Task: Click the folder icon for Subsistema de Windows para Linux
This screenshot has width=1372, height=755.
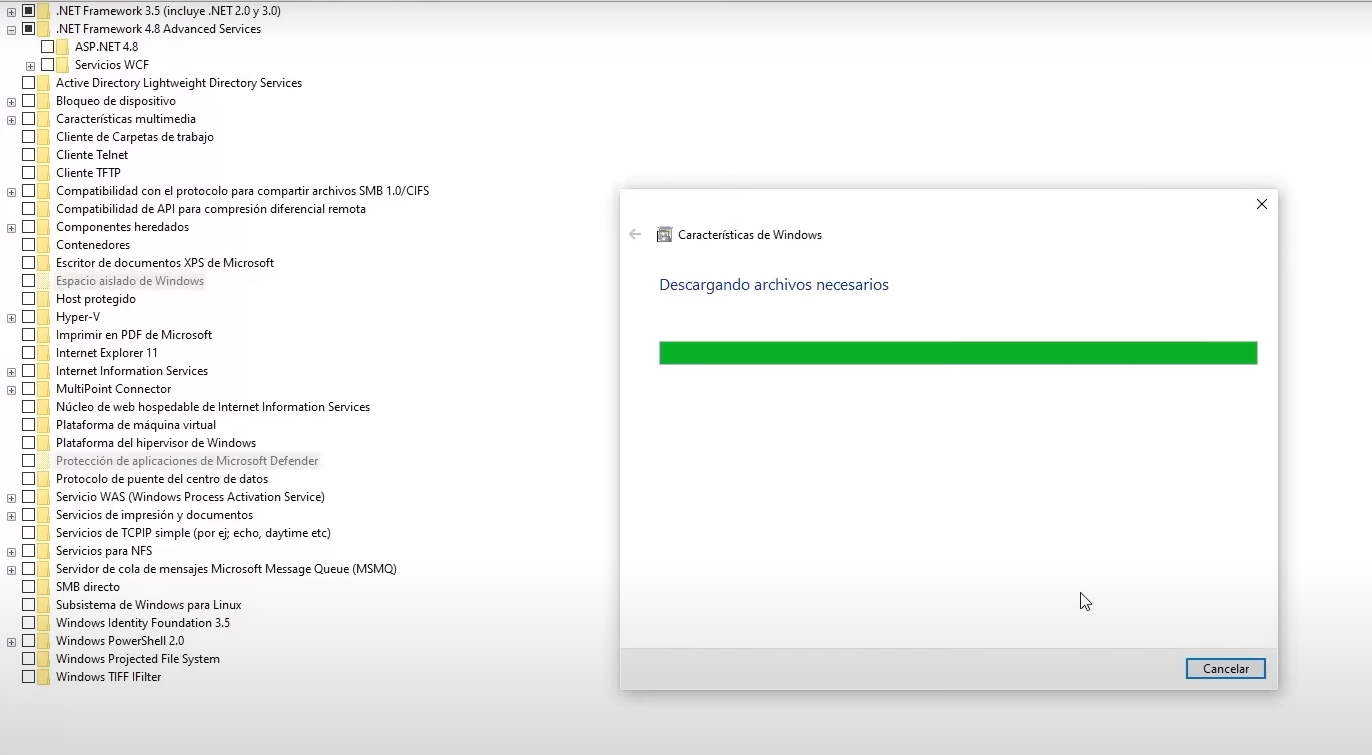Action: pyautogui.click(x=43, y=605)
